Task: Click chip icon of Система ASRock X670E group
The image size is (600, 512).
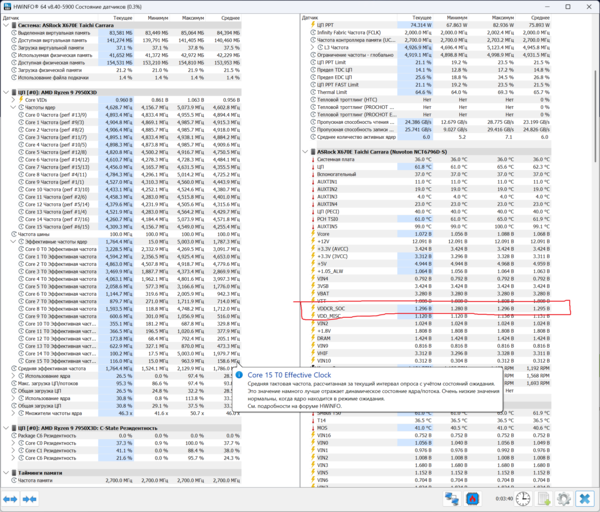Action: click(14, 25)
